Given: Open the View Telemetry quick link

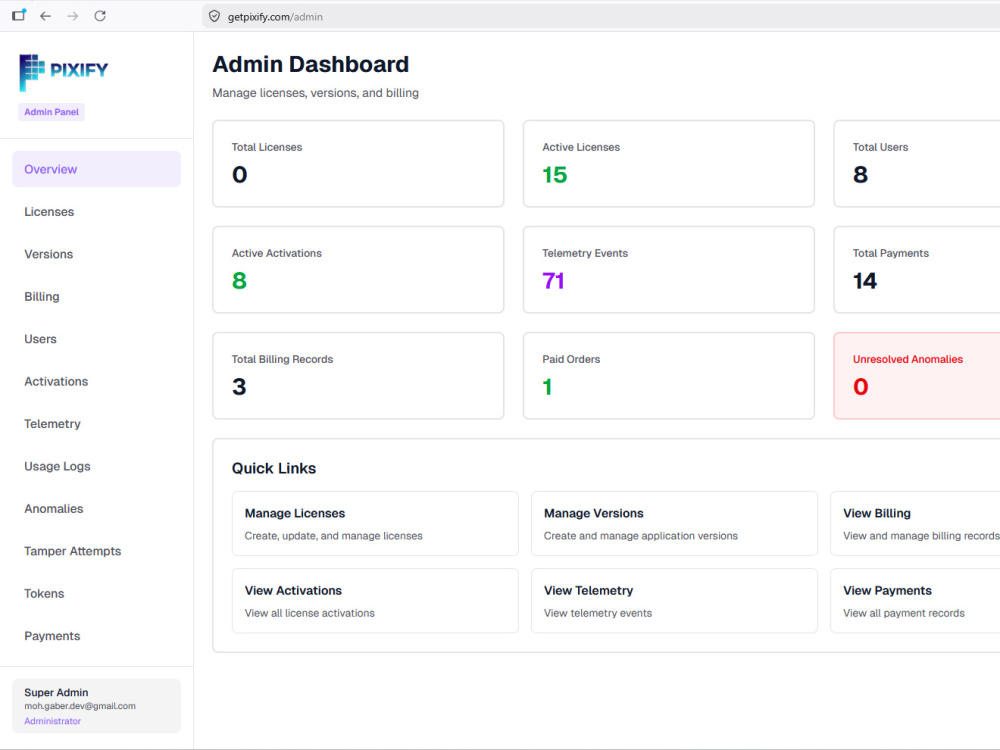Looking at the screenshot, I should [674, 601].
